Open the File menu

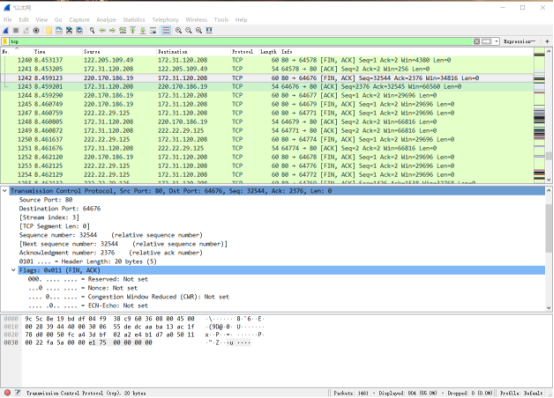point(7,20)
